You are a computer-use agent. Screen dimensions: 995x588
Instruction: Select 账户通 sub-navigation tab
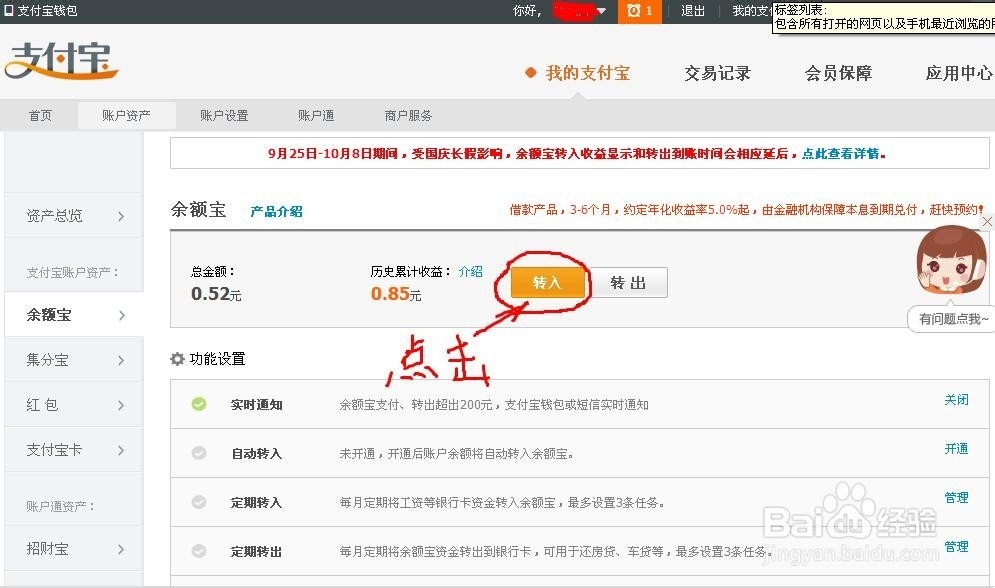[316, 115]
